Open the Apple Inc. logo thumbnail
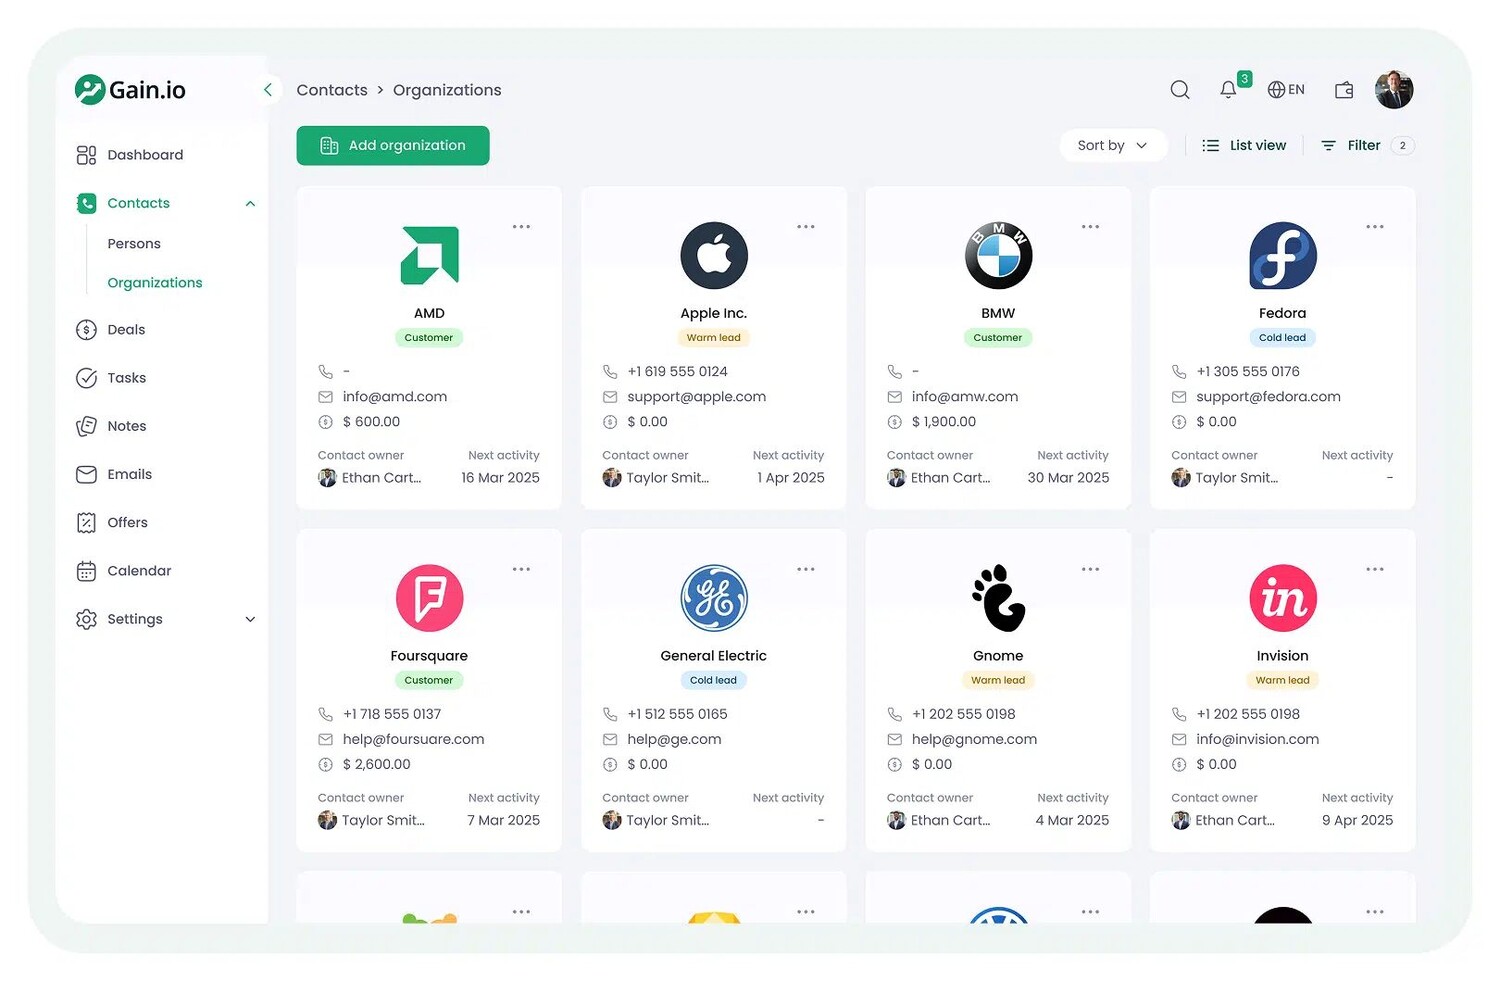 point(714,256)
